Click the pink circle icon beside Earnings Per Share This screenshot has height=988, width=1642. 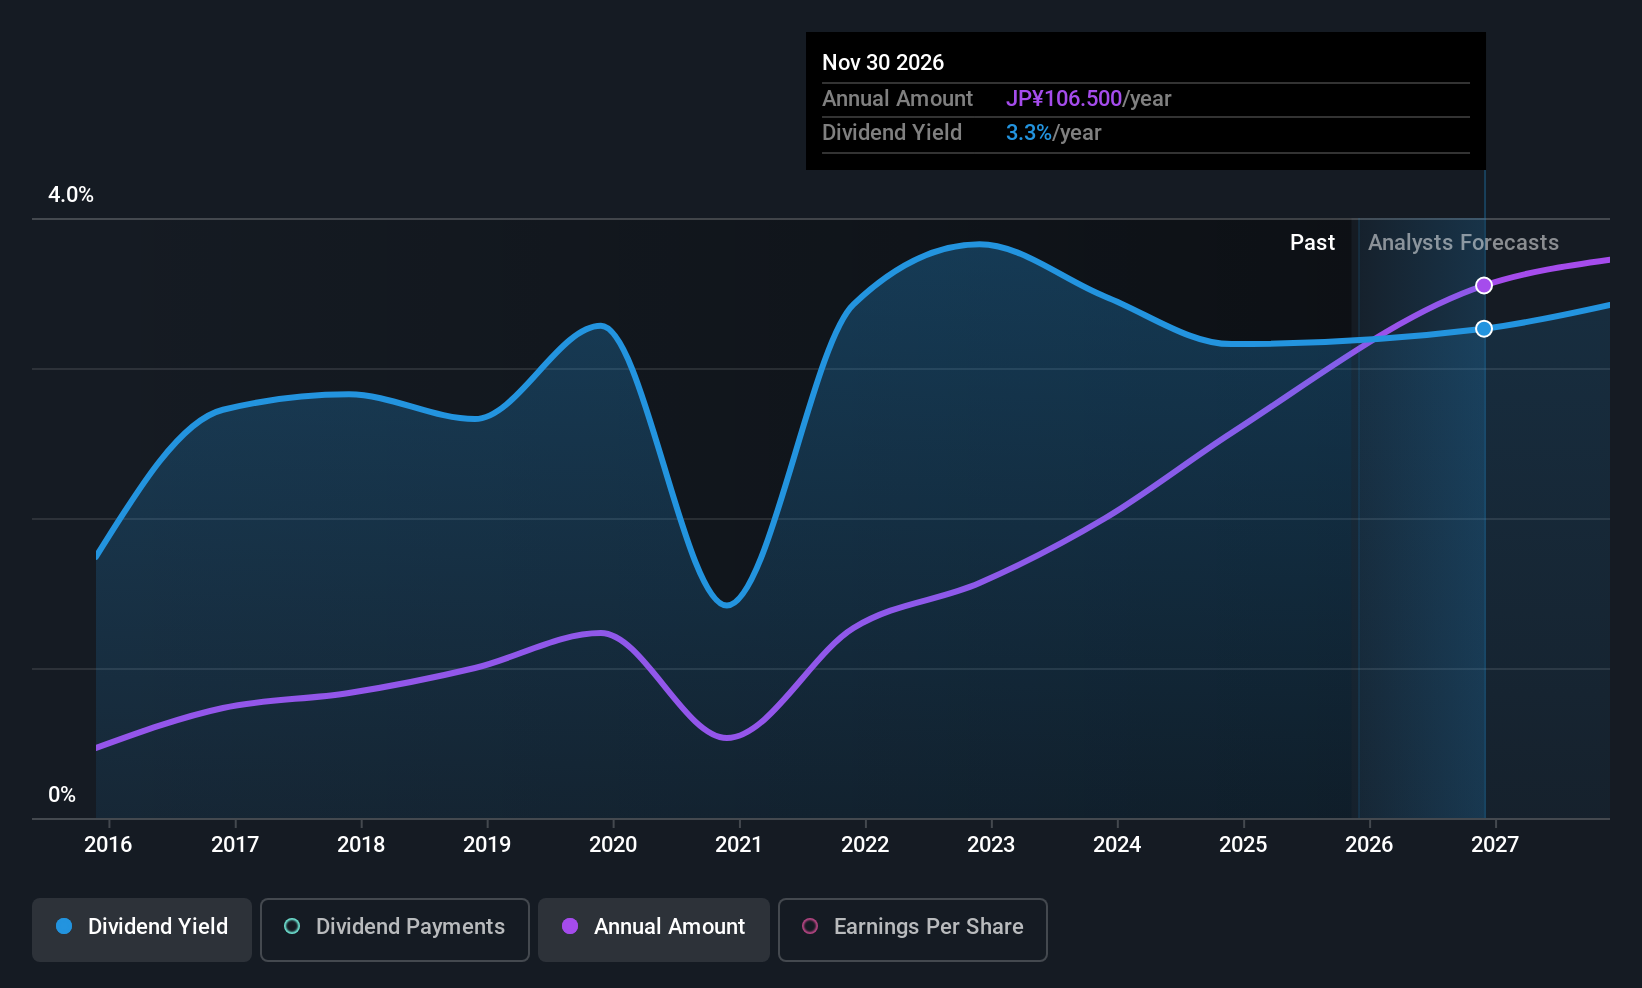click(810, 926)
